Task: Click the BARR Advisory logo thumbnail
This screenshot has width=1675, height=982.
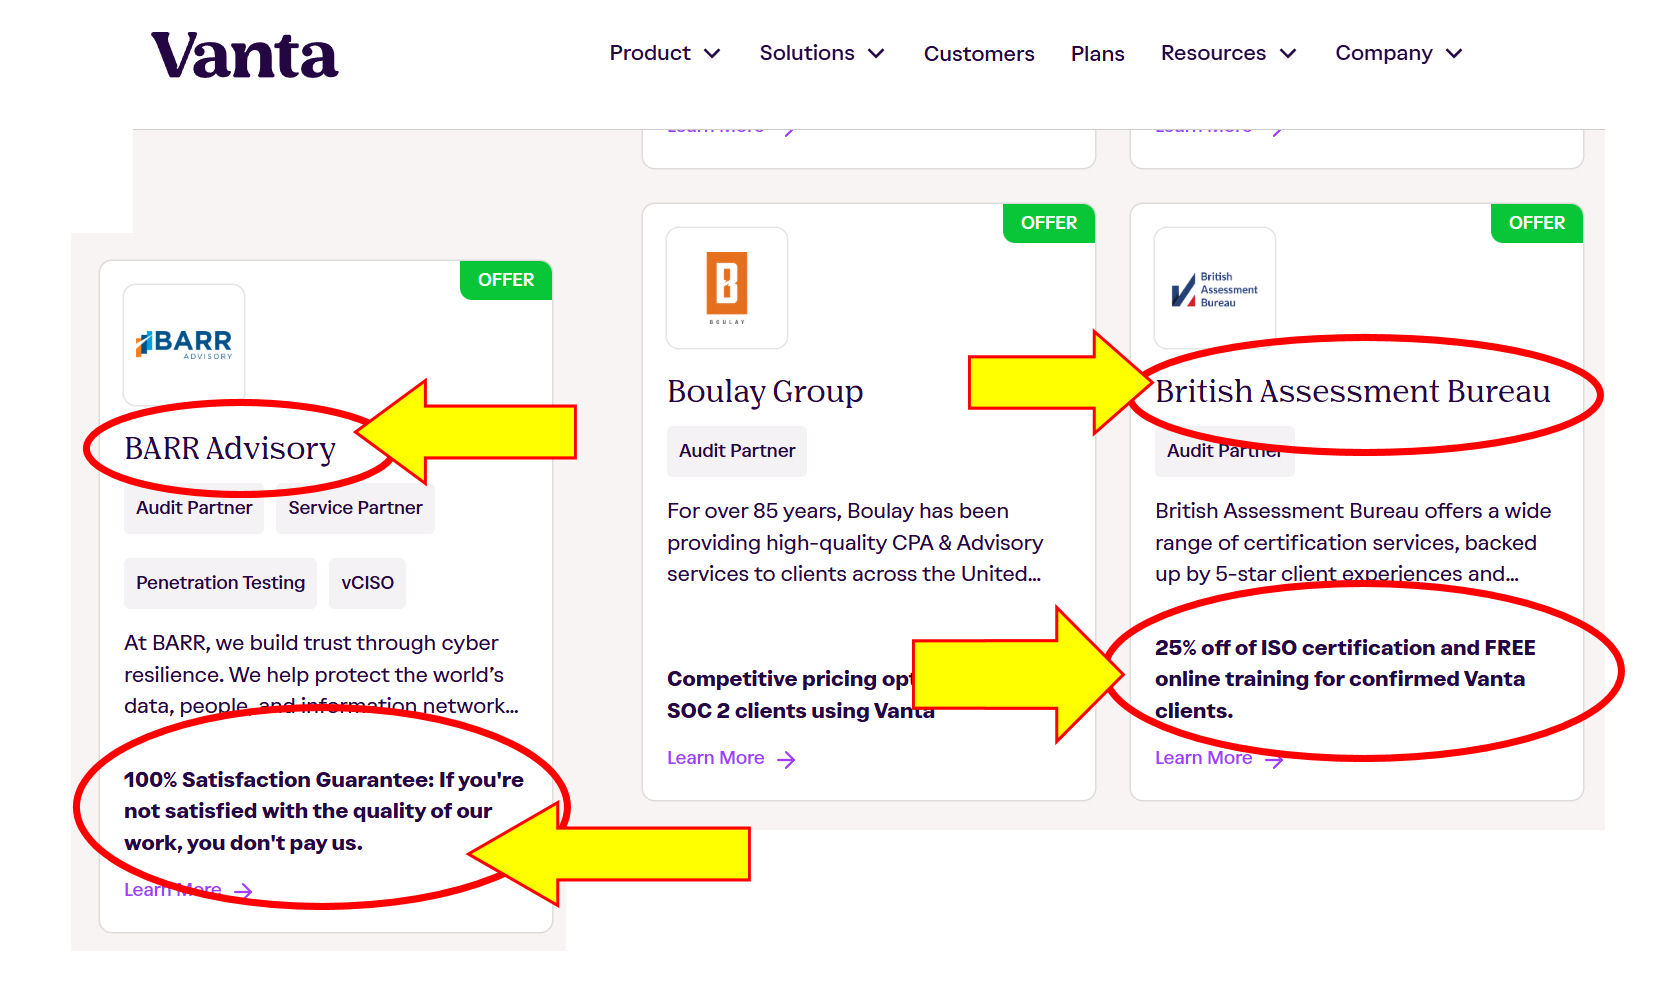Action: coord(184,344)
